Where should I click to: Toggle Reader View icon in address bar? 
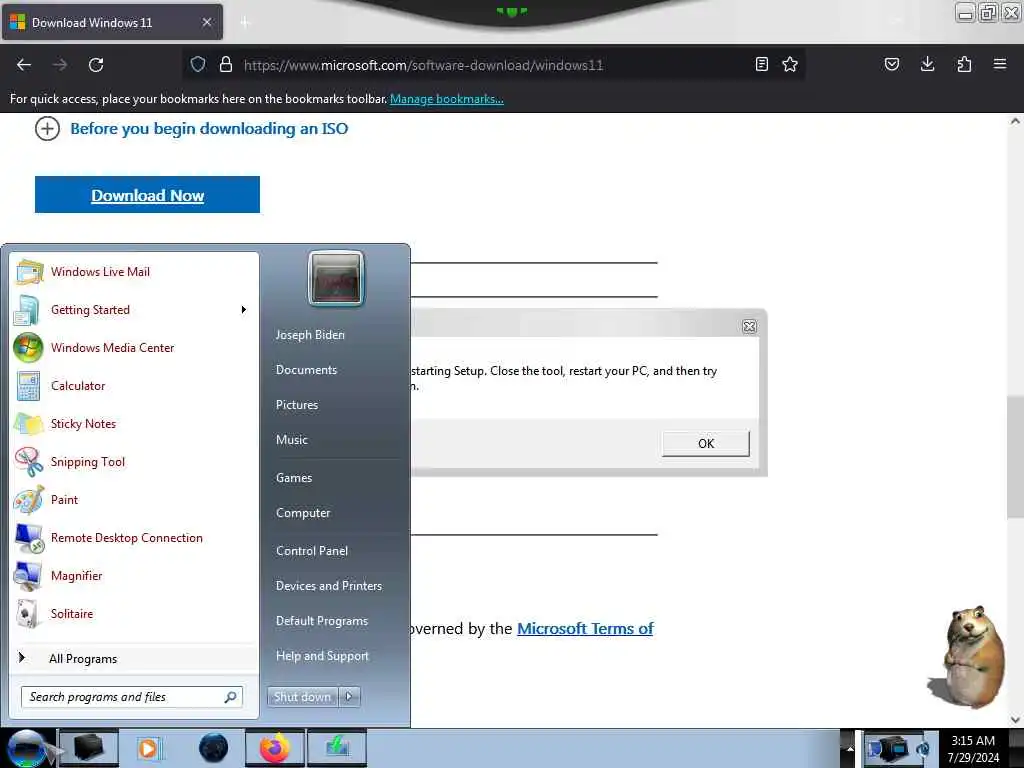[x=761, y=64]
